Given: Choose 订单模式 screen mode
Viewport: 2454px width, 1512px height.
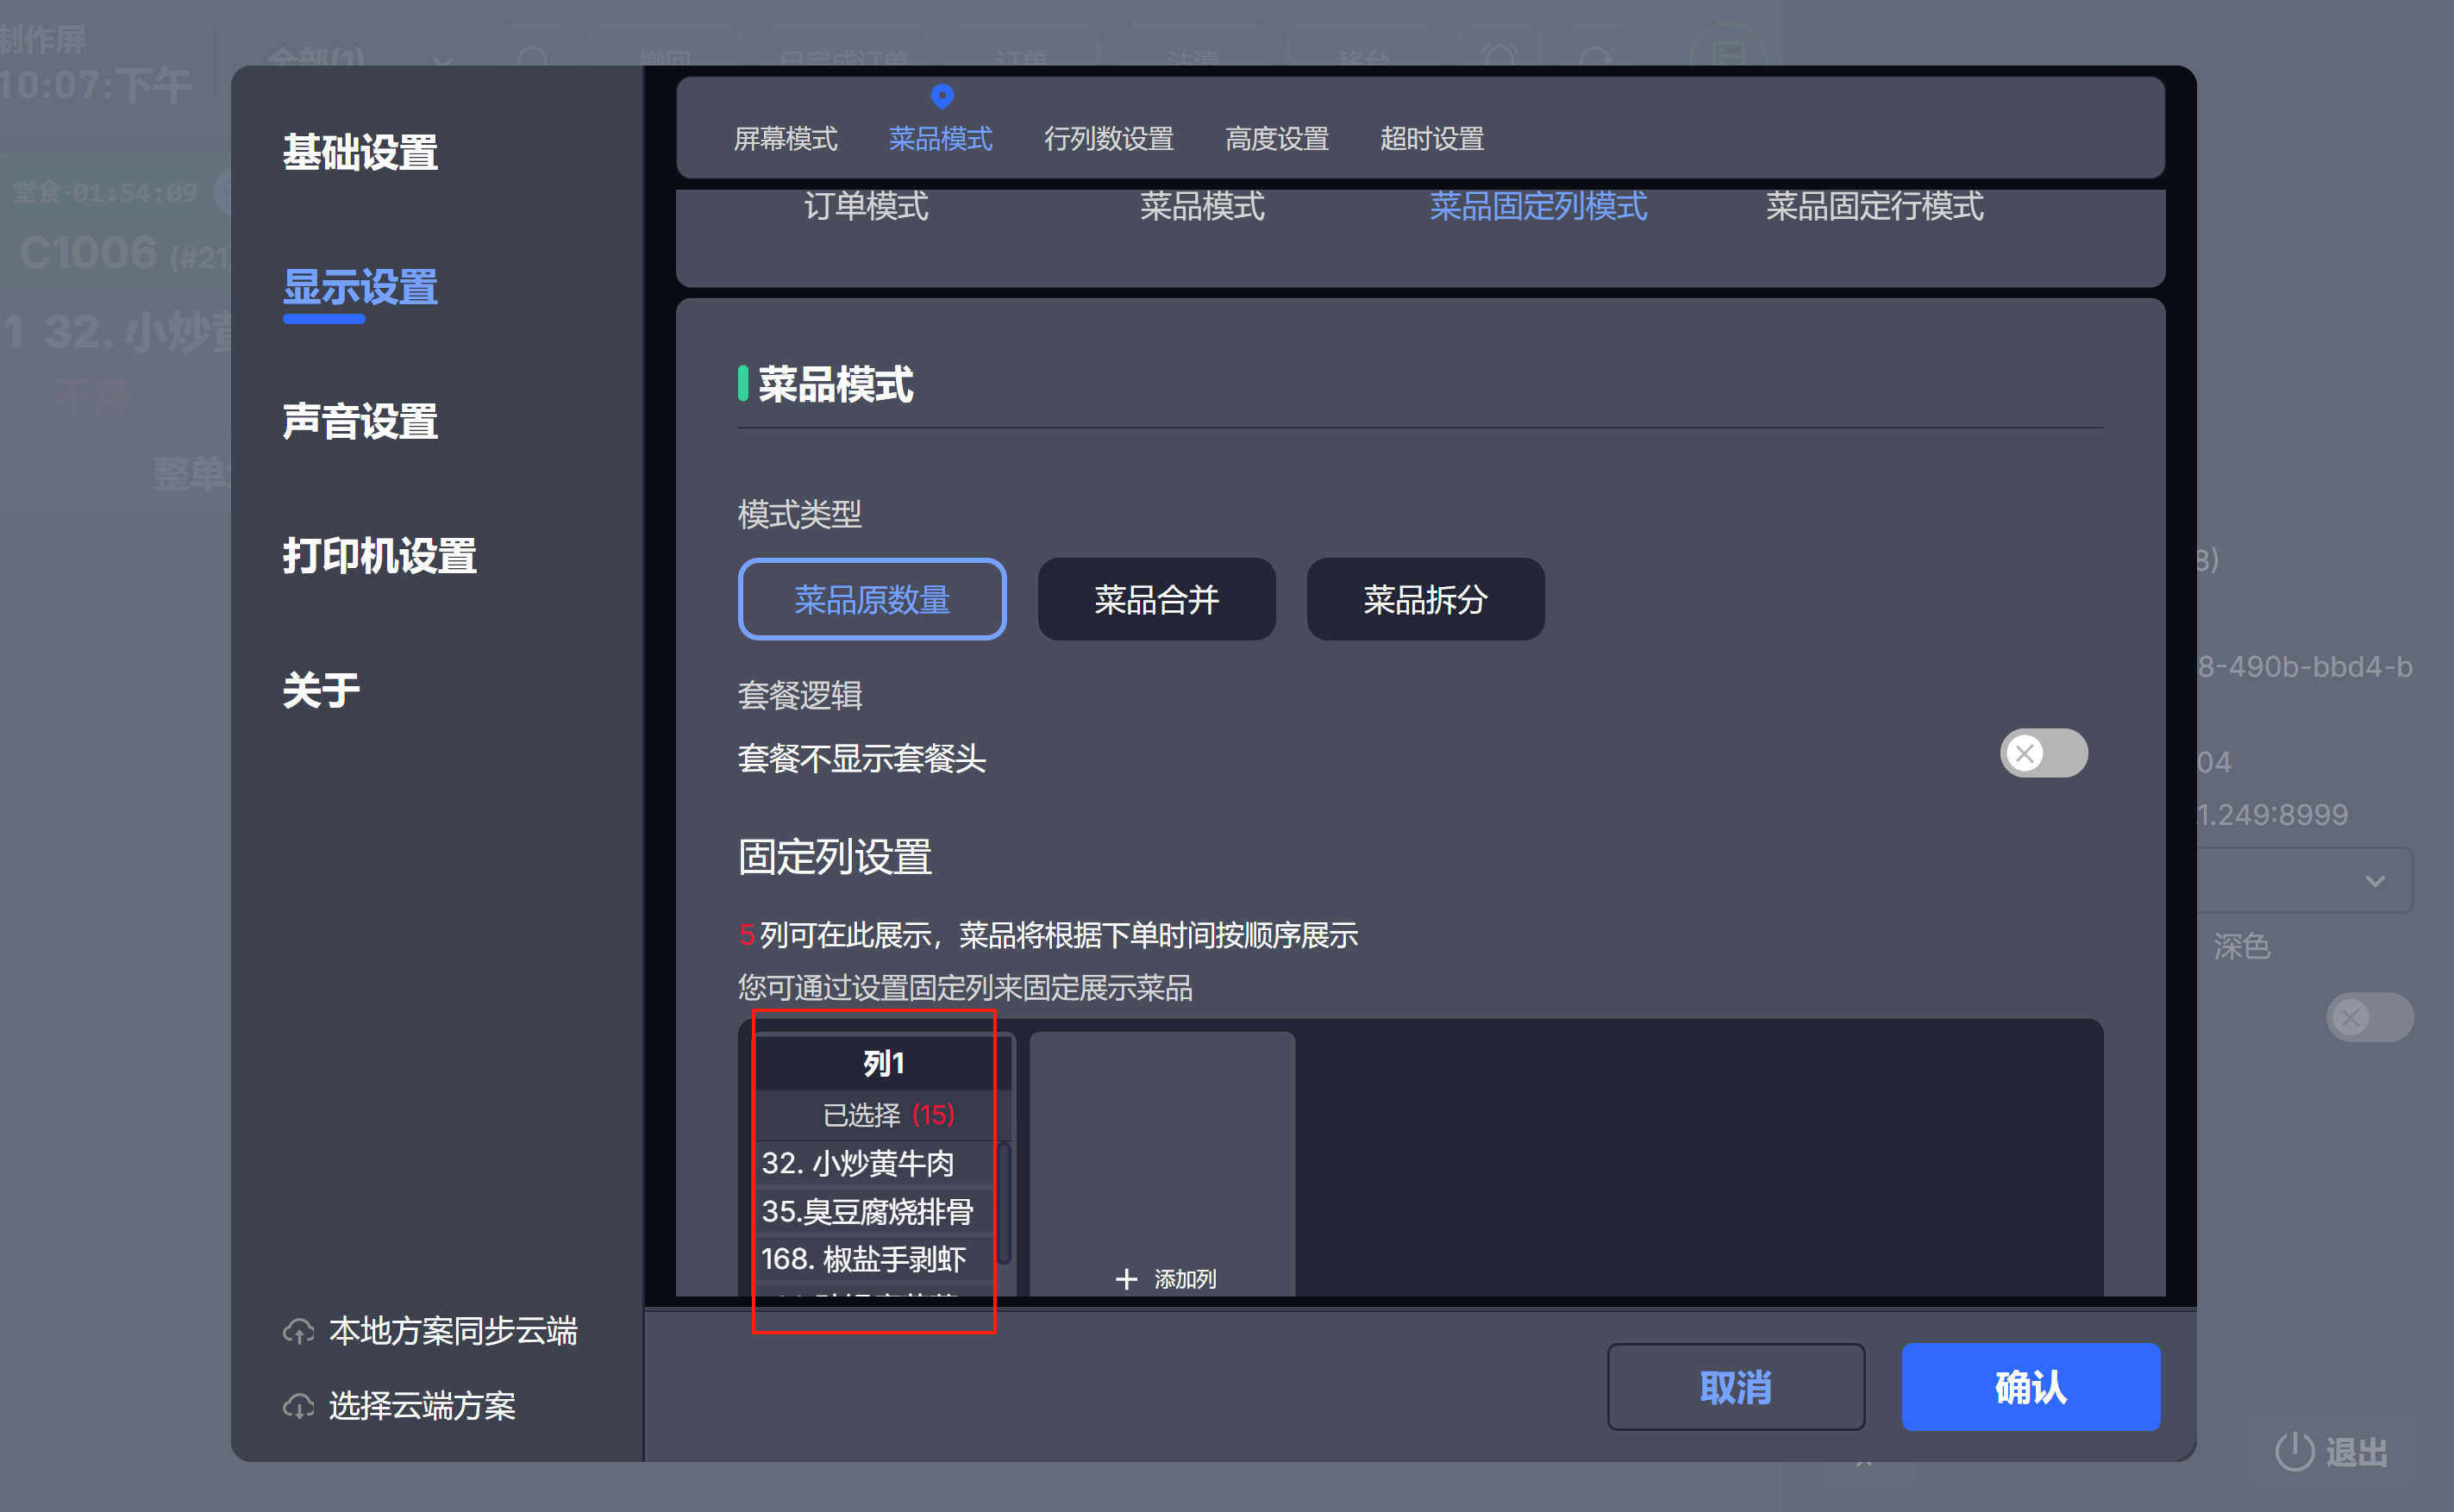Looking at the screenshot, I should (866, 207).
